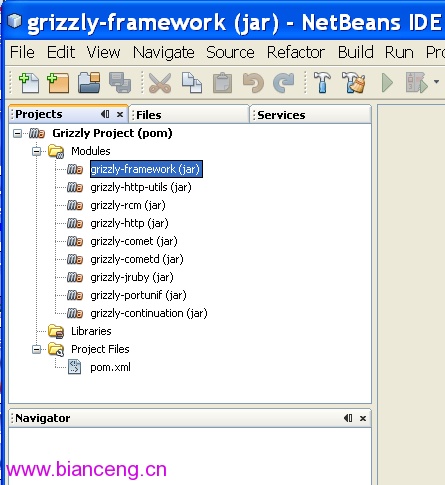Click the NetBeans title bar cube icon

coord(14,21)
